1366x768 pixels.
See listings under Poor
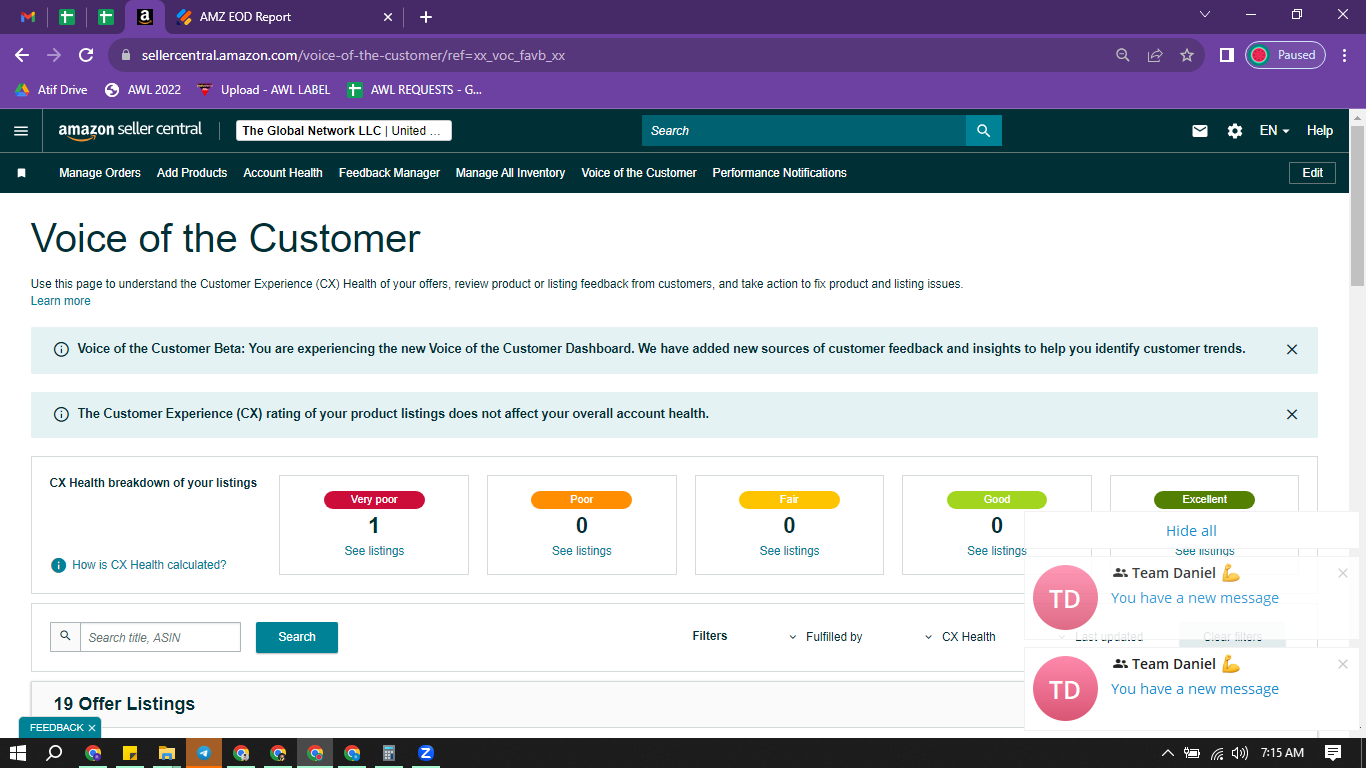(x=582, y=551)
